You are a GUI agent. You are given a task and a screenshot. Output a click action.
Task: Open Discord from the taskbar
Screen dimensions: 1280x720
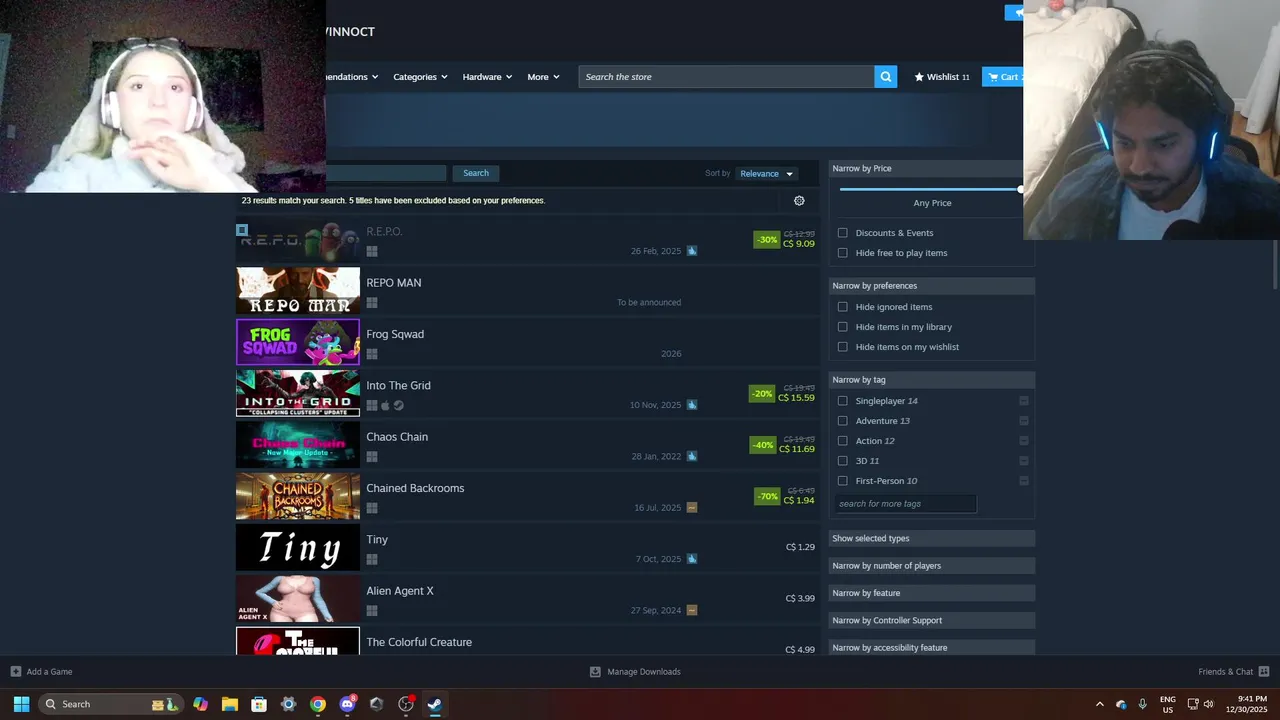pyautogui.click(x=347, y=704)
